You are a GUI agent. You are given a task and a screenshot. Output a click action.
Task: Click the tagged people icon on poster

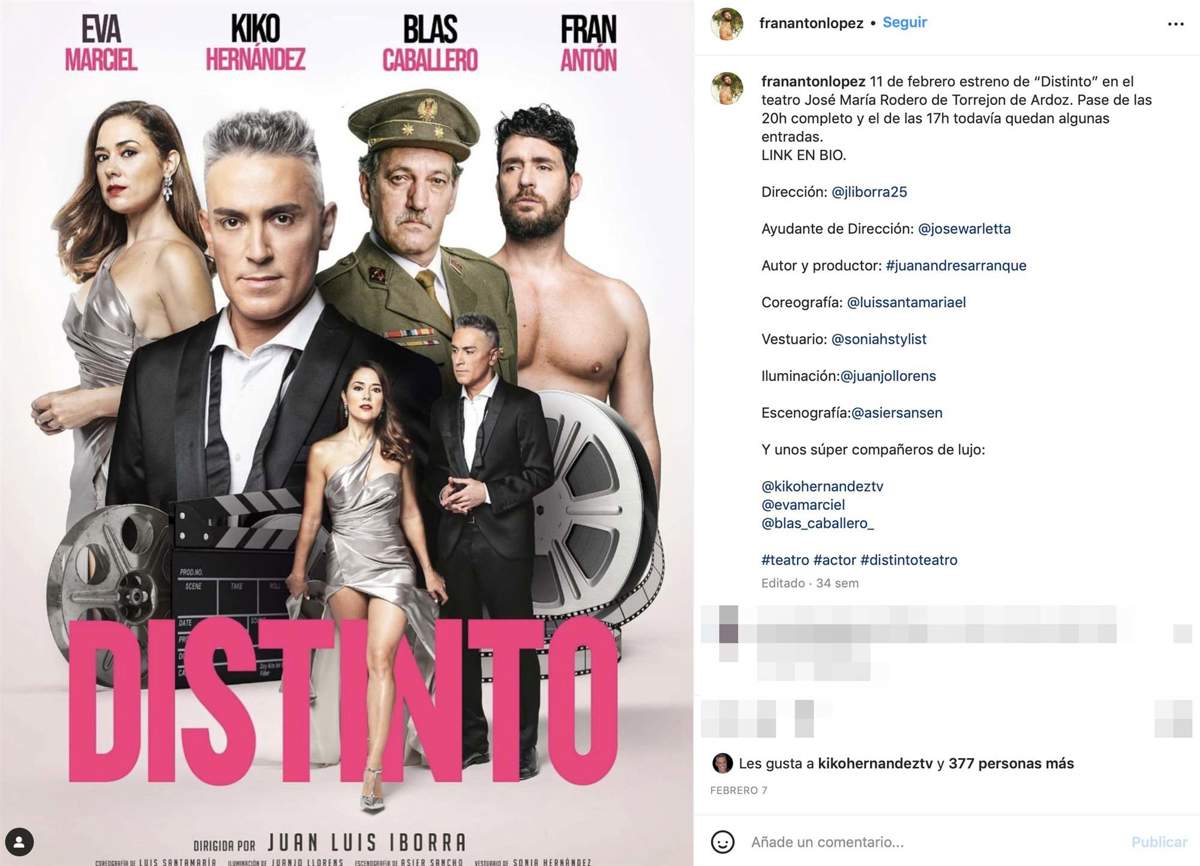tap(19, 841)
